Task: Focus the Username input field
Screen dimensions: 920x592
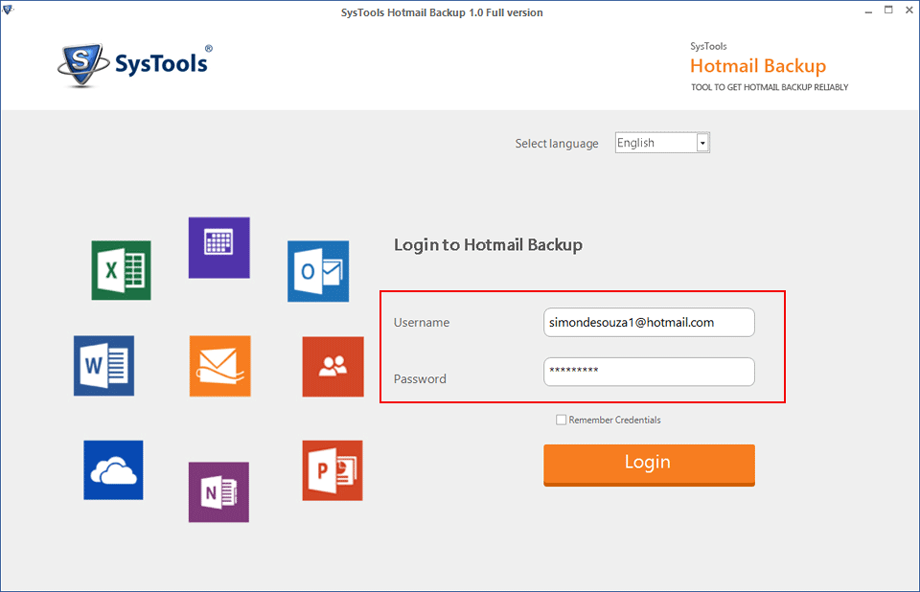Action: (649, 322)
